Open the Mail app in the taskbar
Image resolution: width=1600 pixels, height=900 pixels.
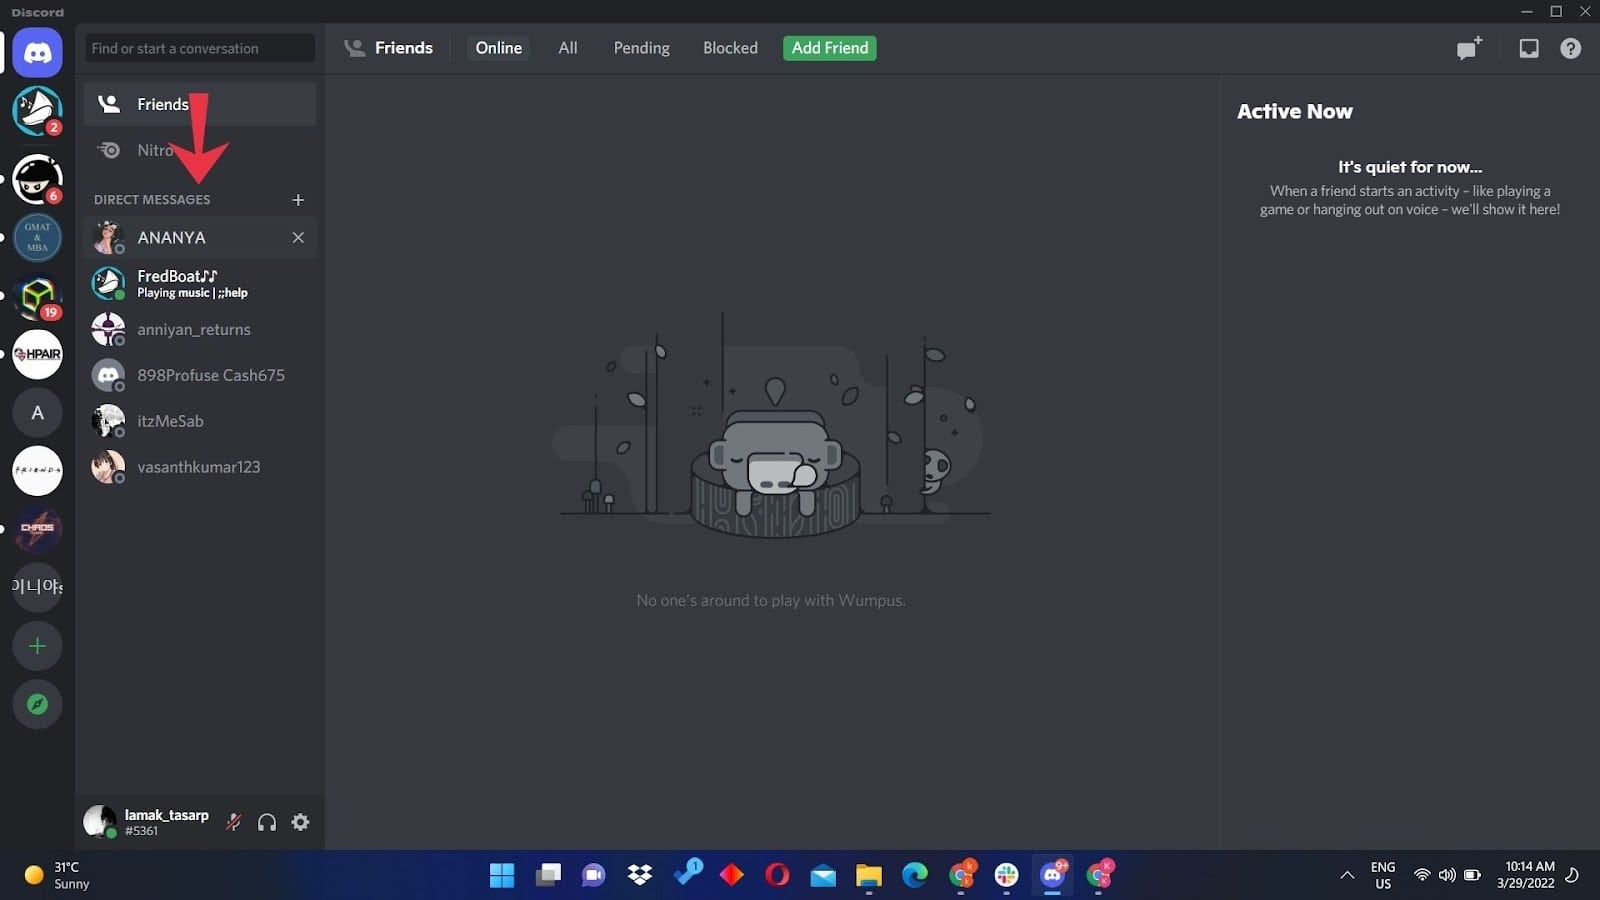(x=823, y=876)
